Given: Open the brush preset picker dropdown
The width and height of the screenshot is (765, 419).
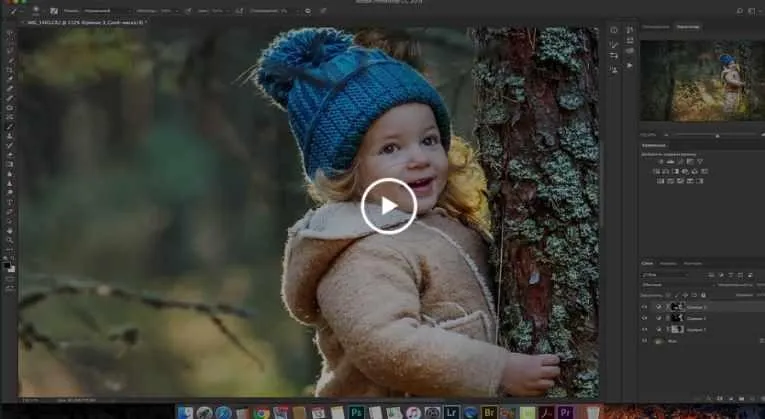Looking at the screenshot, I should tap(37, 11).
